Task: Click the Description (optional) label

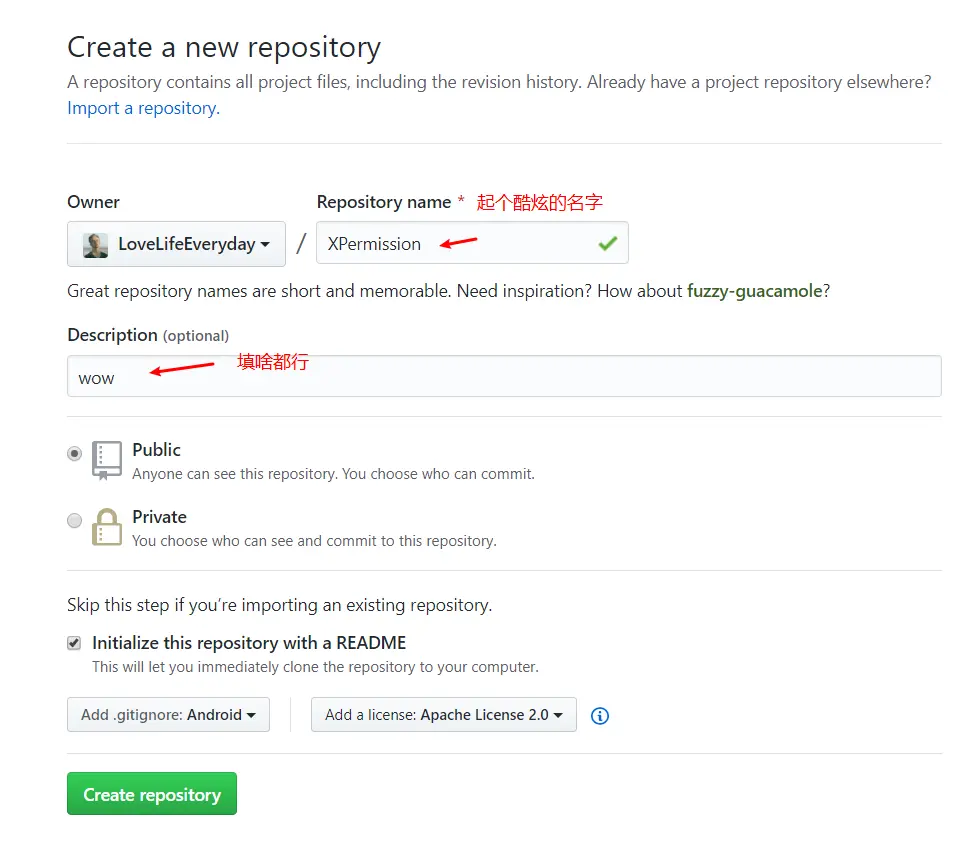Action: 148,336
